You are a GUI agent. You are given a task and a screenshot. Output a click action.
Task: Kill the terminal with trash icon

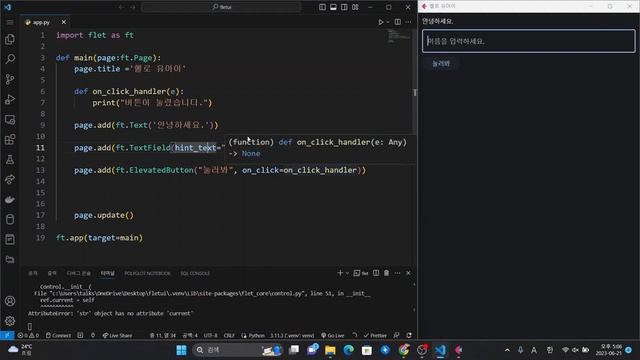click(387, 273)
